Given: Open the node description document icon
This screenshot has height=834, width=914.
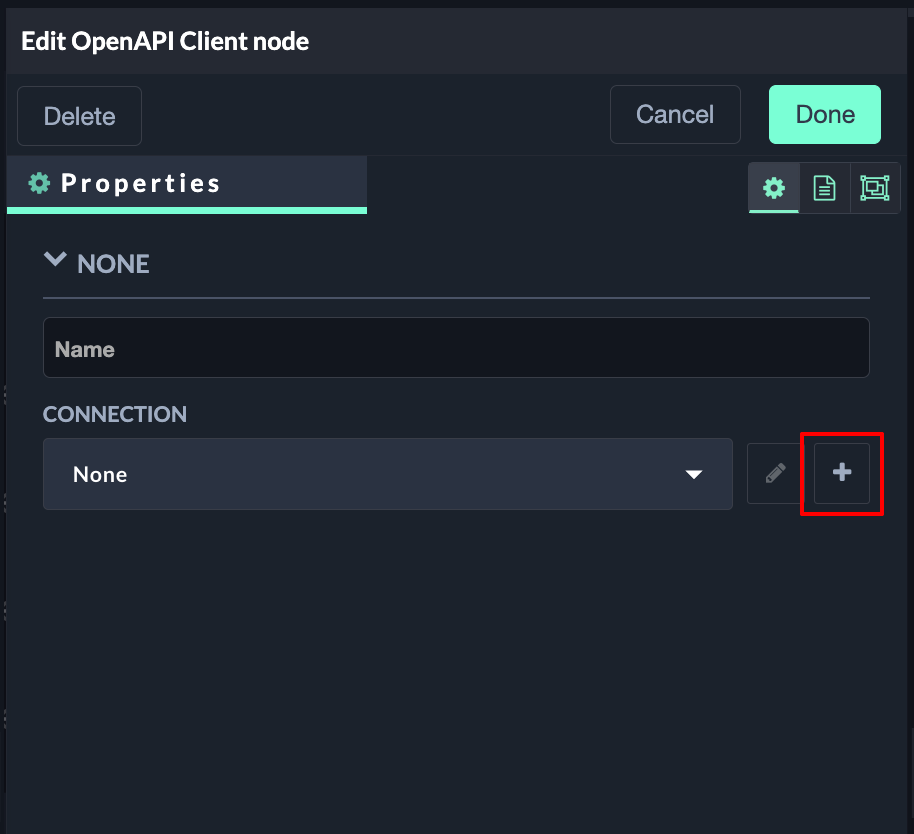Looking at the screenshot, I should 824,188.
